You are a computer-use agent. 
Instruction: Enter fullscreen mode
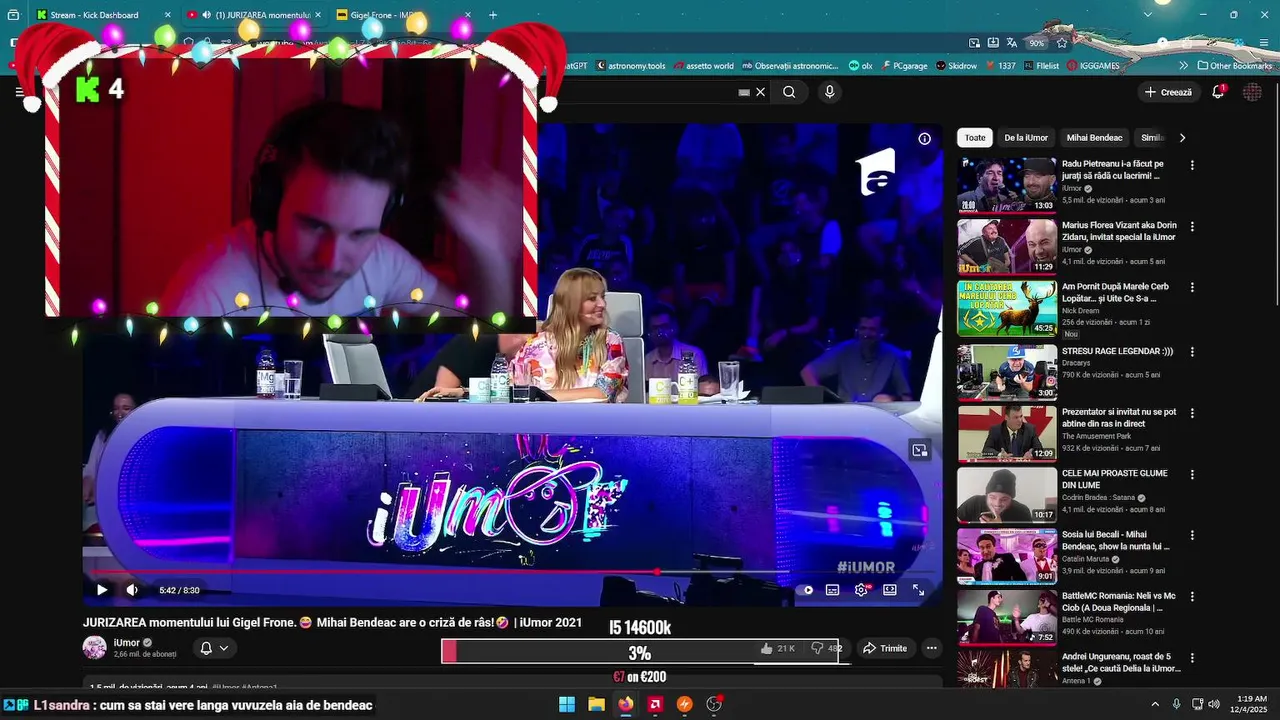pos(918,590)
